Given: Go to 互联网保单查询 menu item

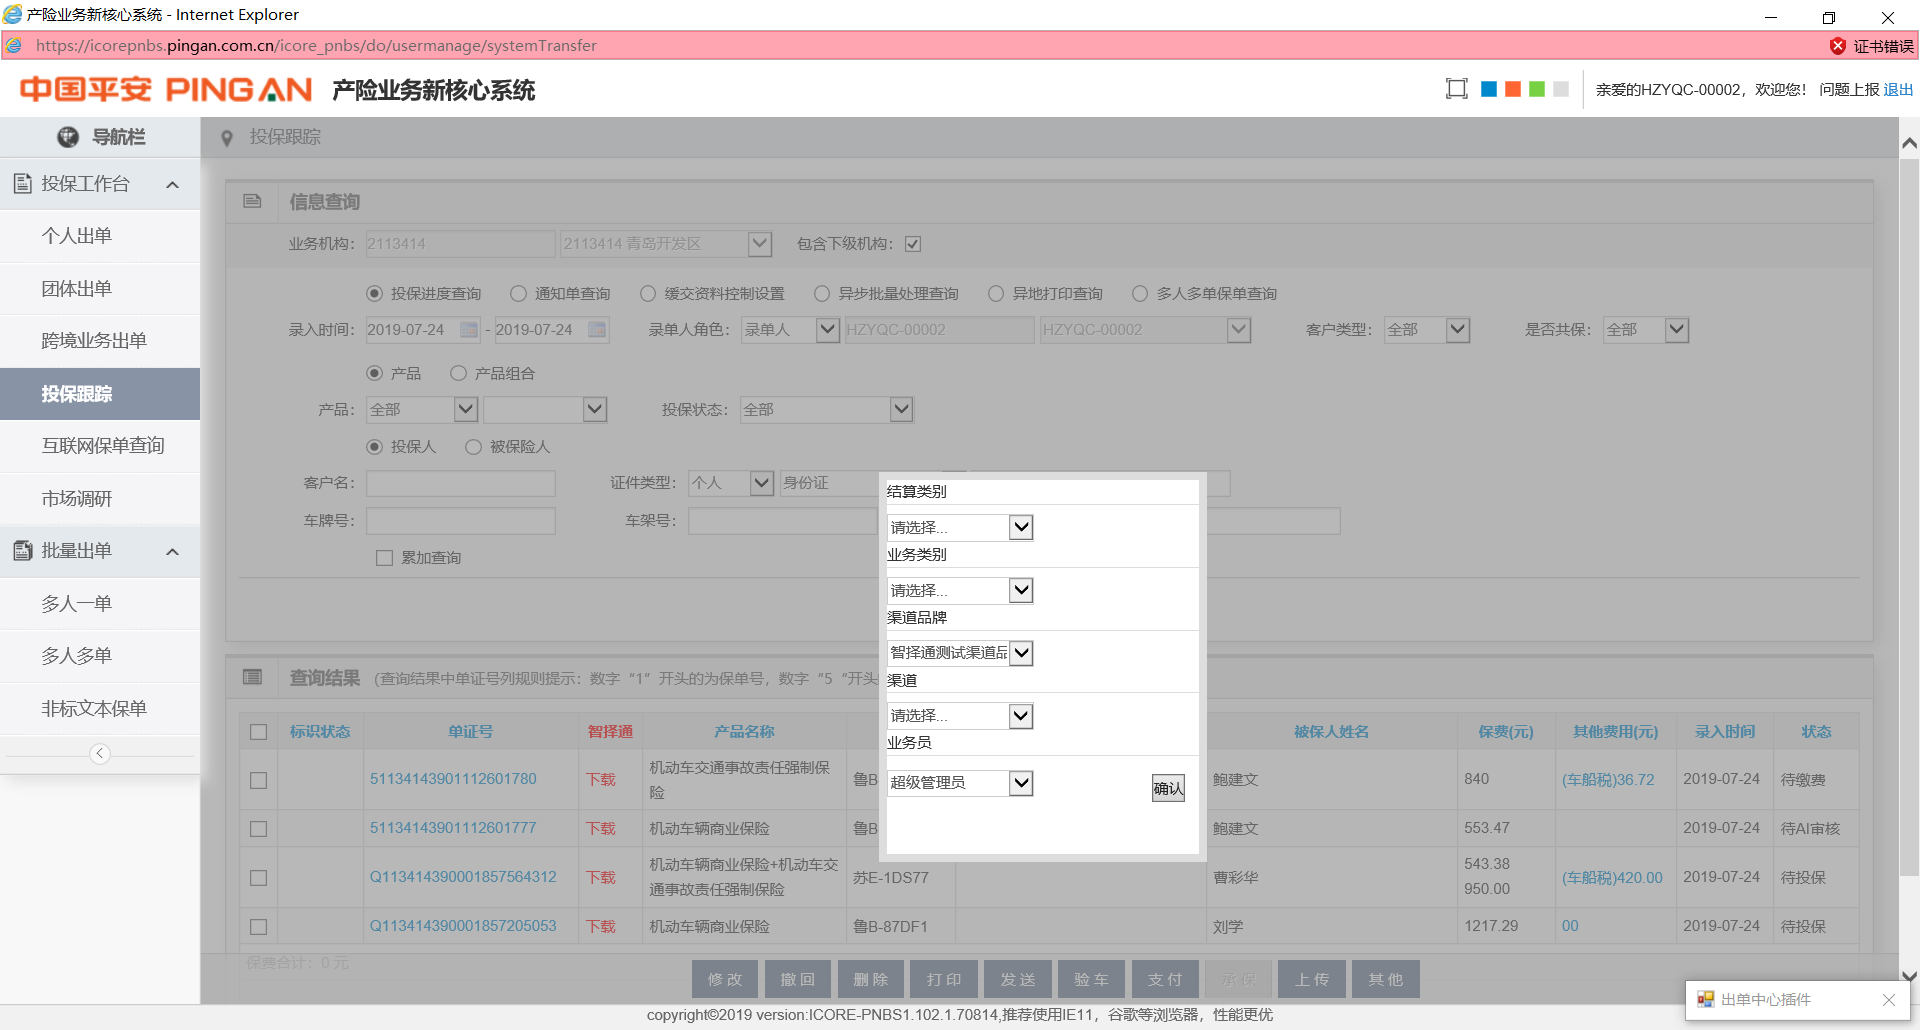Looking at the screenshot, I should 103,446.
